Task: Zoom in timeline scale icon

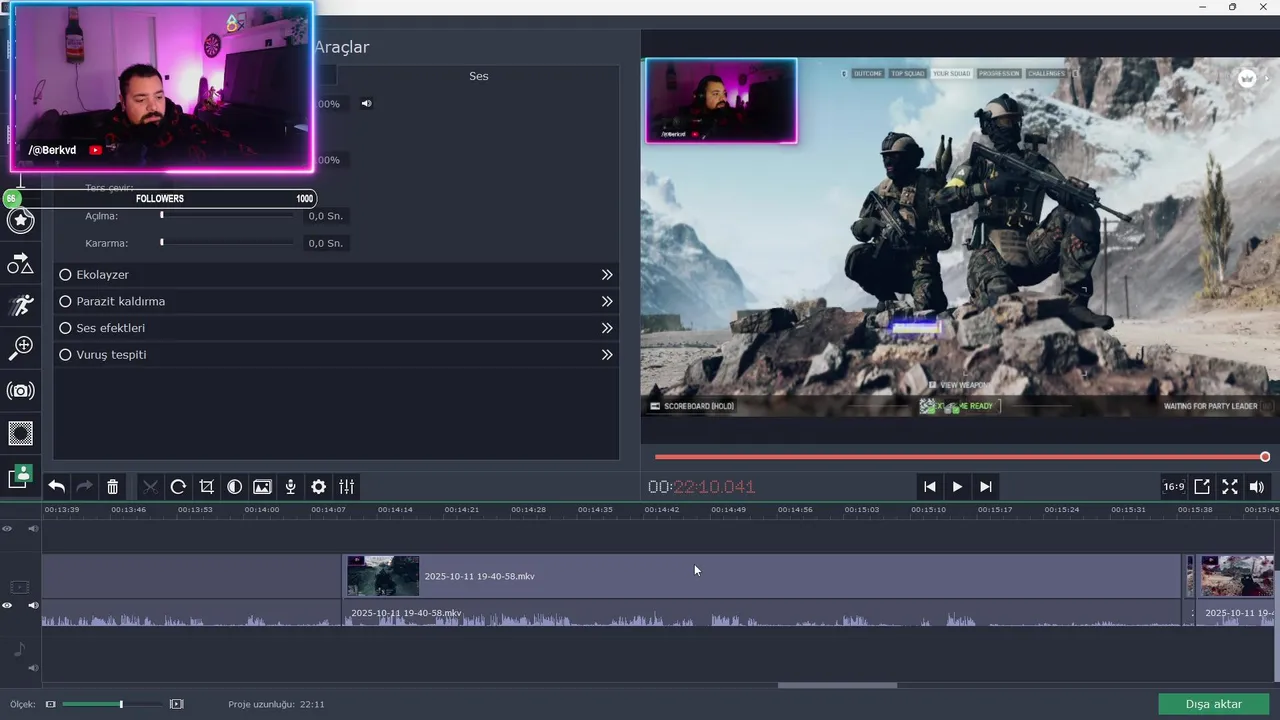Action: coord(177,704)
